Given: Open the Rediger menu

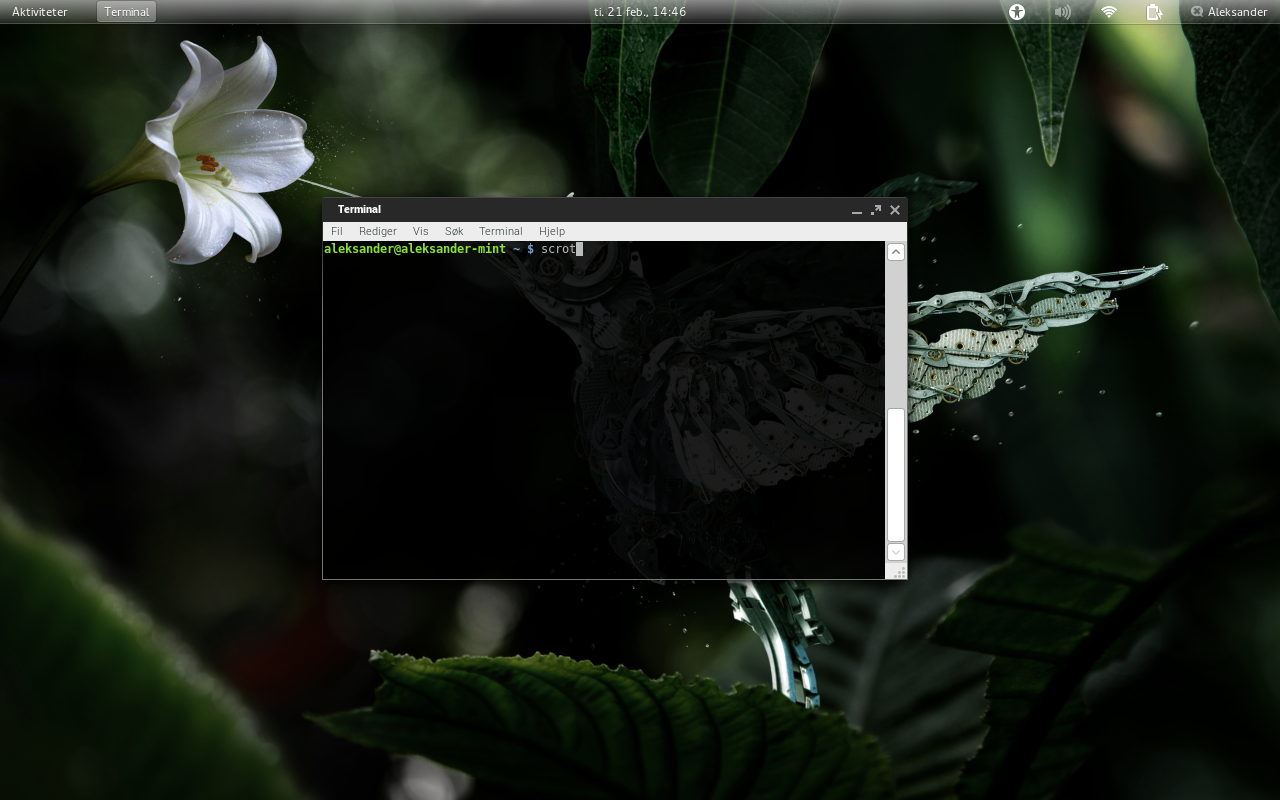Looking at the screenshot, I should (378, 231).
